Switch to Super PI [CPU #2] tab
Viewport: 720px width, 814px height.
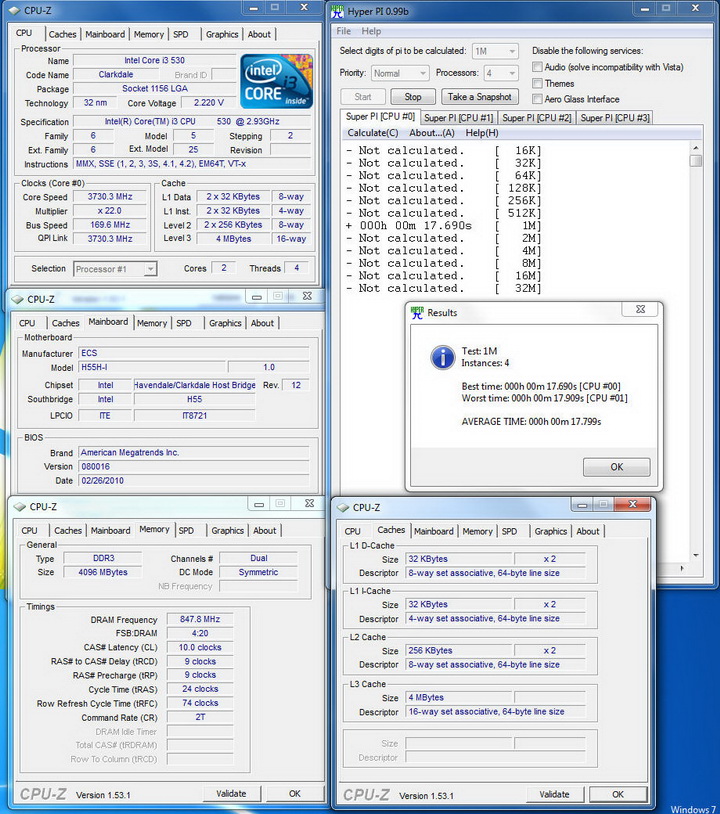537,118
